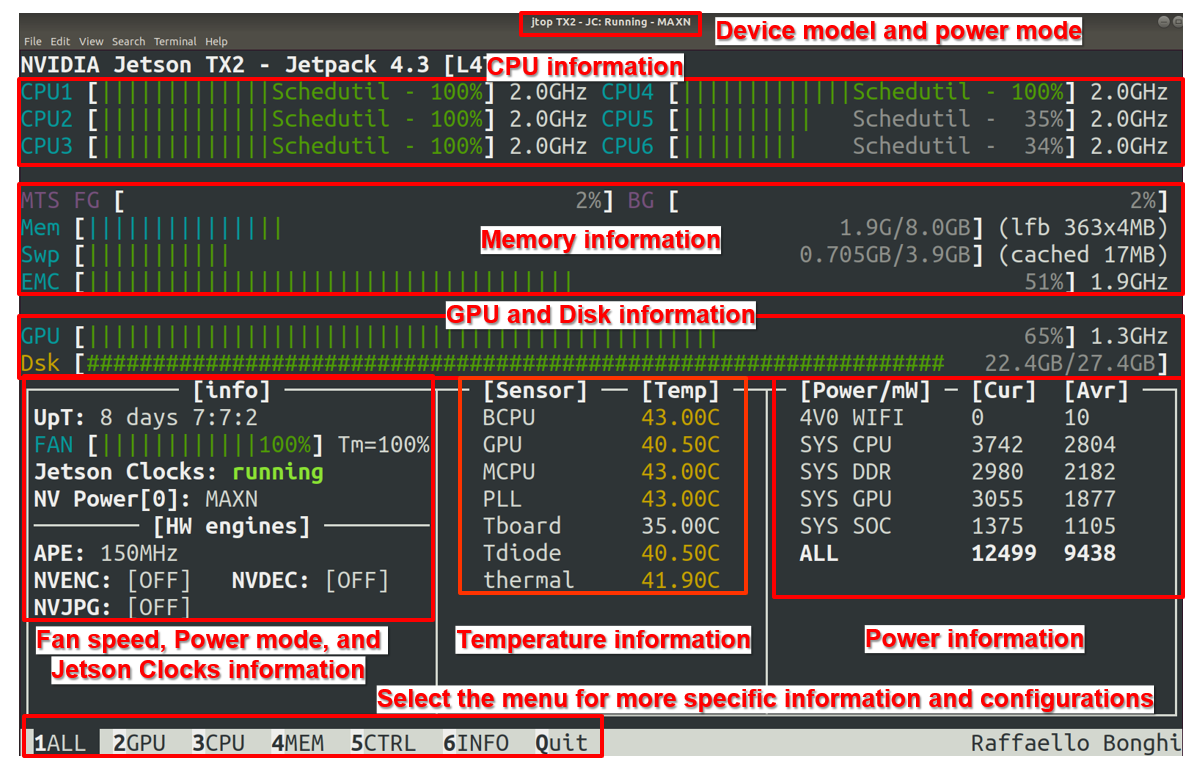Screen dimensions: 1185x758
Task: Click the '[Avr]' column header
Action: pyautogui.click(x=1097, y=391)
